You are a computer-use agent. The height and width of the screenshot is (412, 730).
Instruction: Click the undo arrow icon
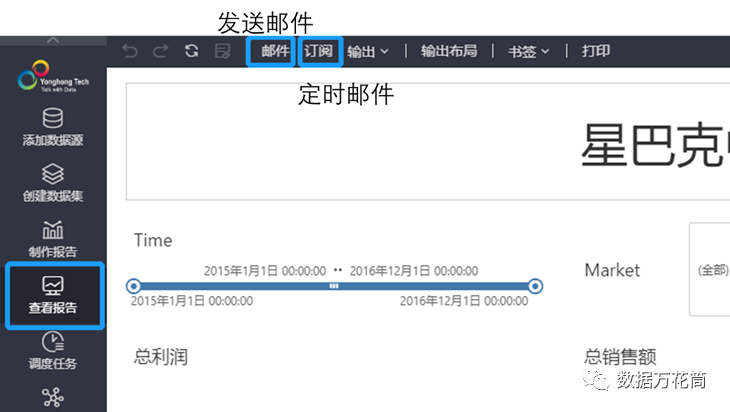[x=130, y=51]
